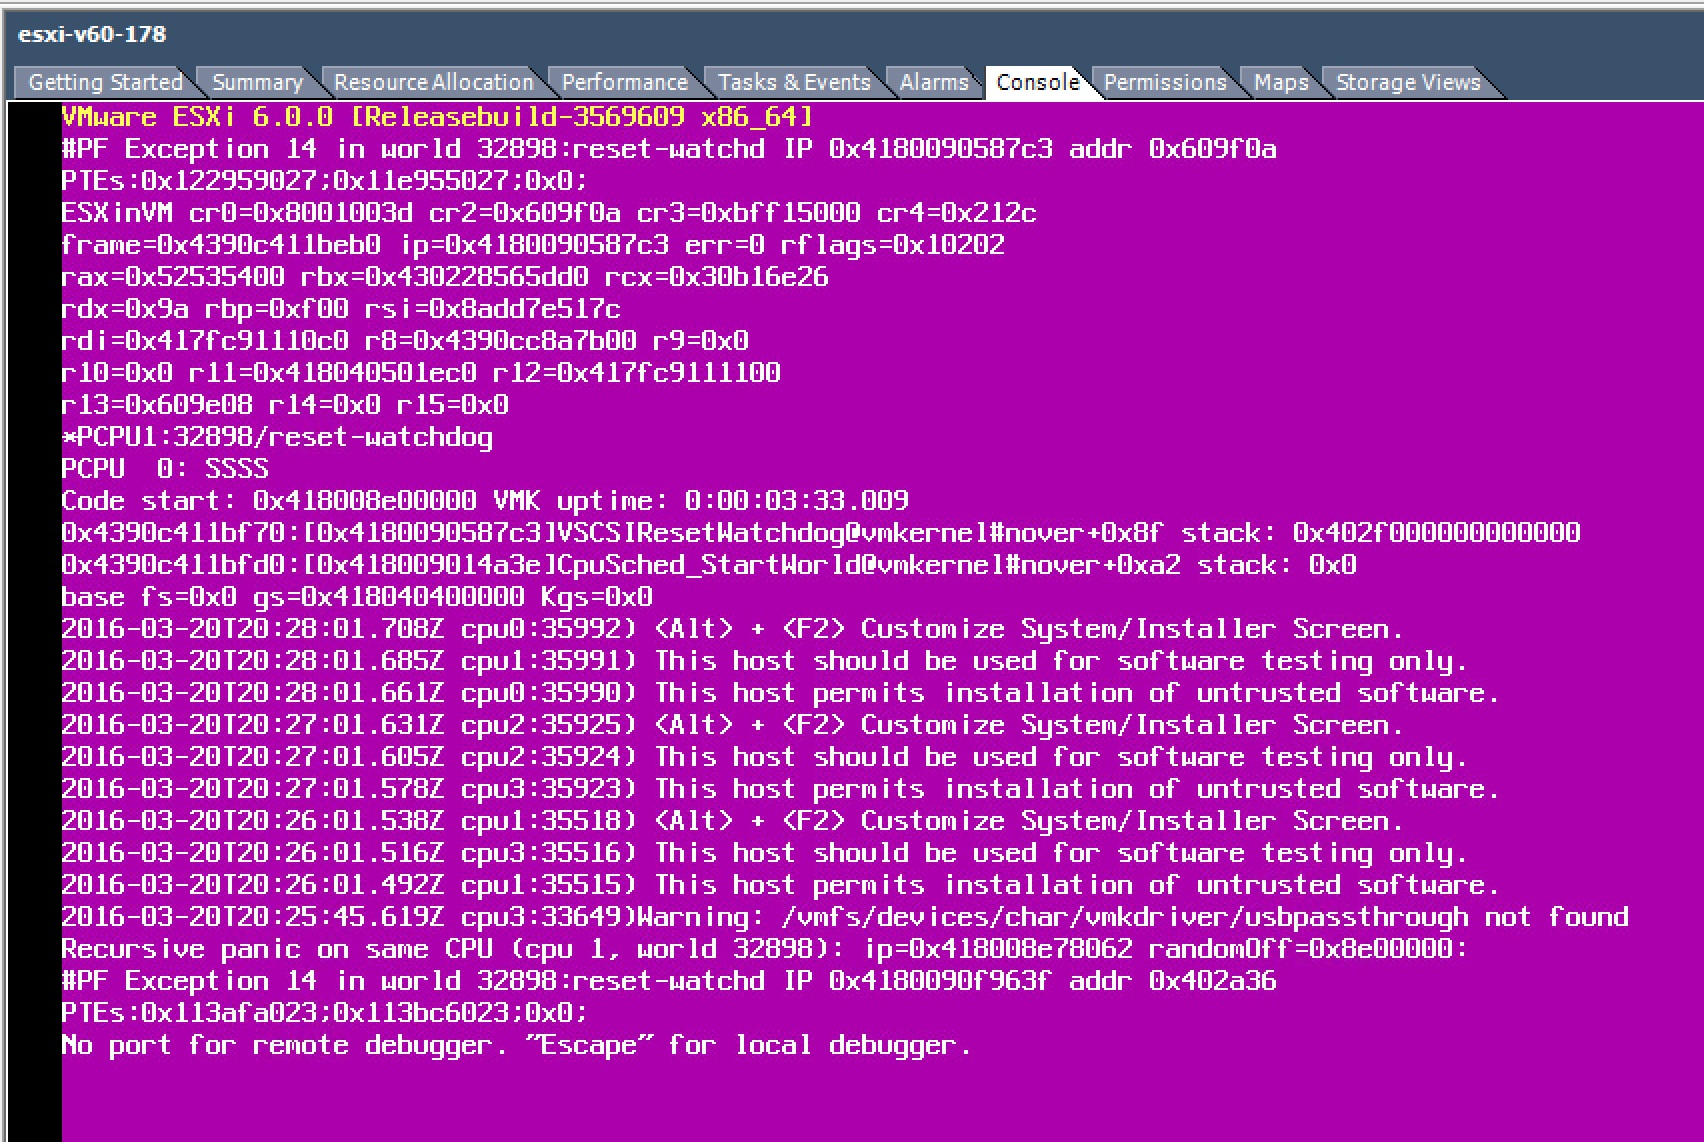Viewport: 1704px width, 1142px height.
Task: Check the Alarms tab
Action: [934, 82]
